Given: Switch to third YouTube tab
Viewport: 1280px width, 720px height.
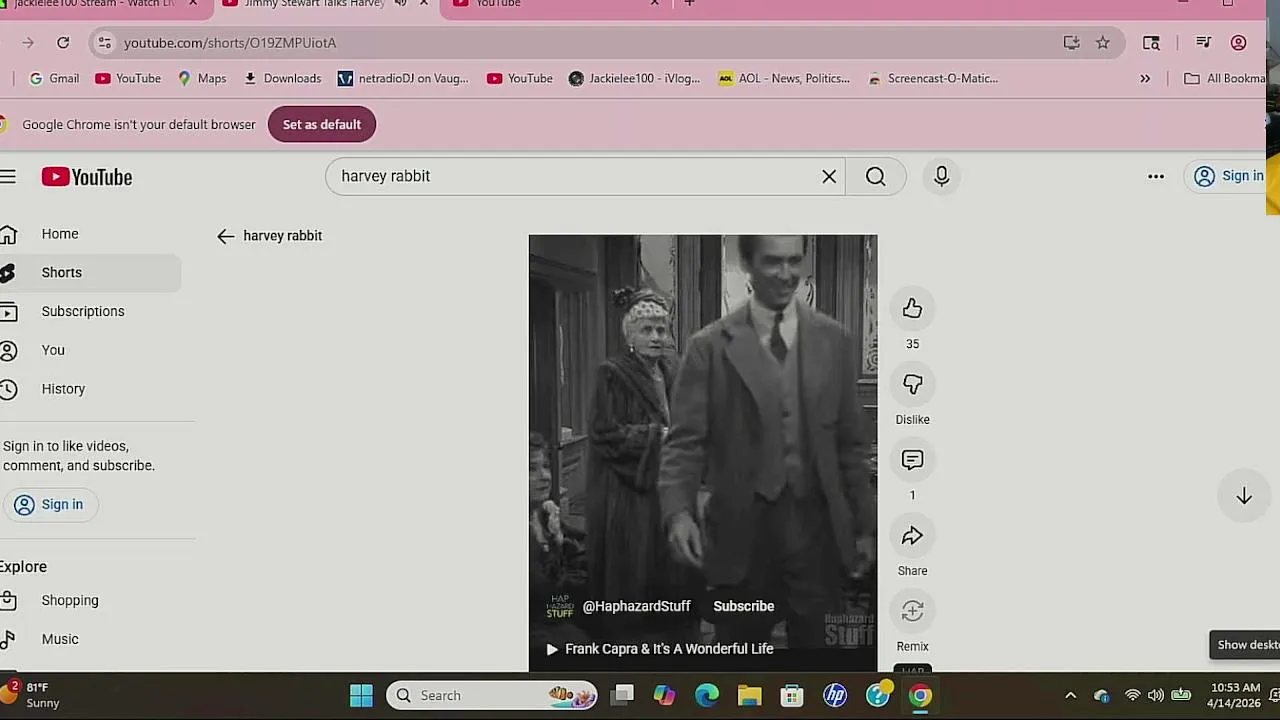Looking at the screenshot, I should (x=555, y=5).
